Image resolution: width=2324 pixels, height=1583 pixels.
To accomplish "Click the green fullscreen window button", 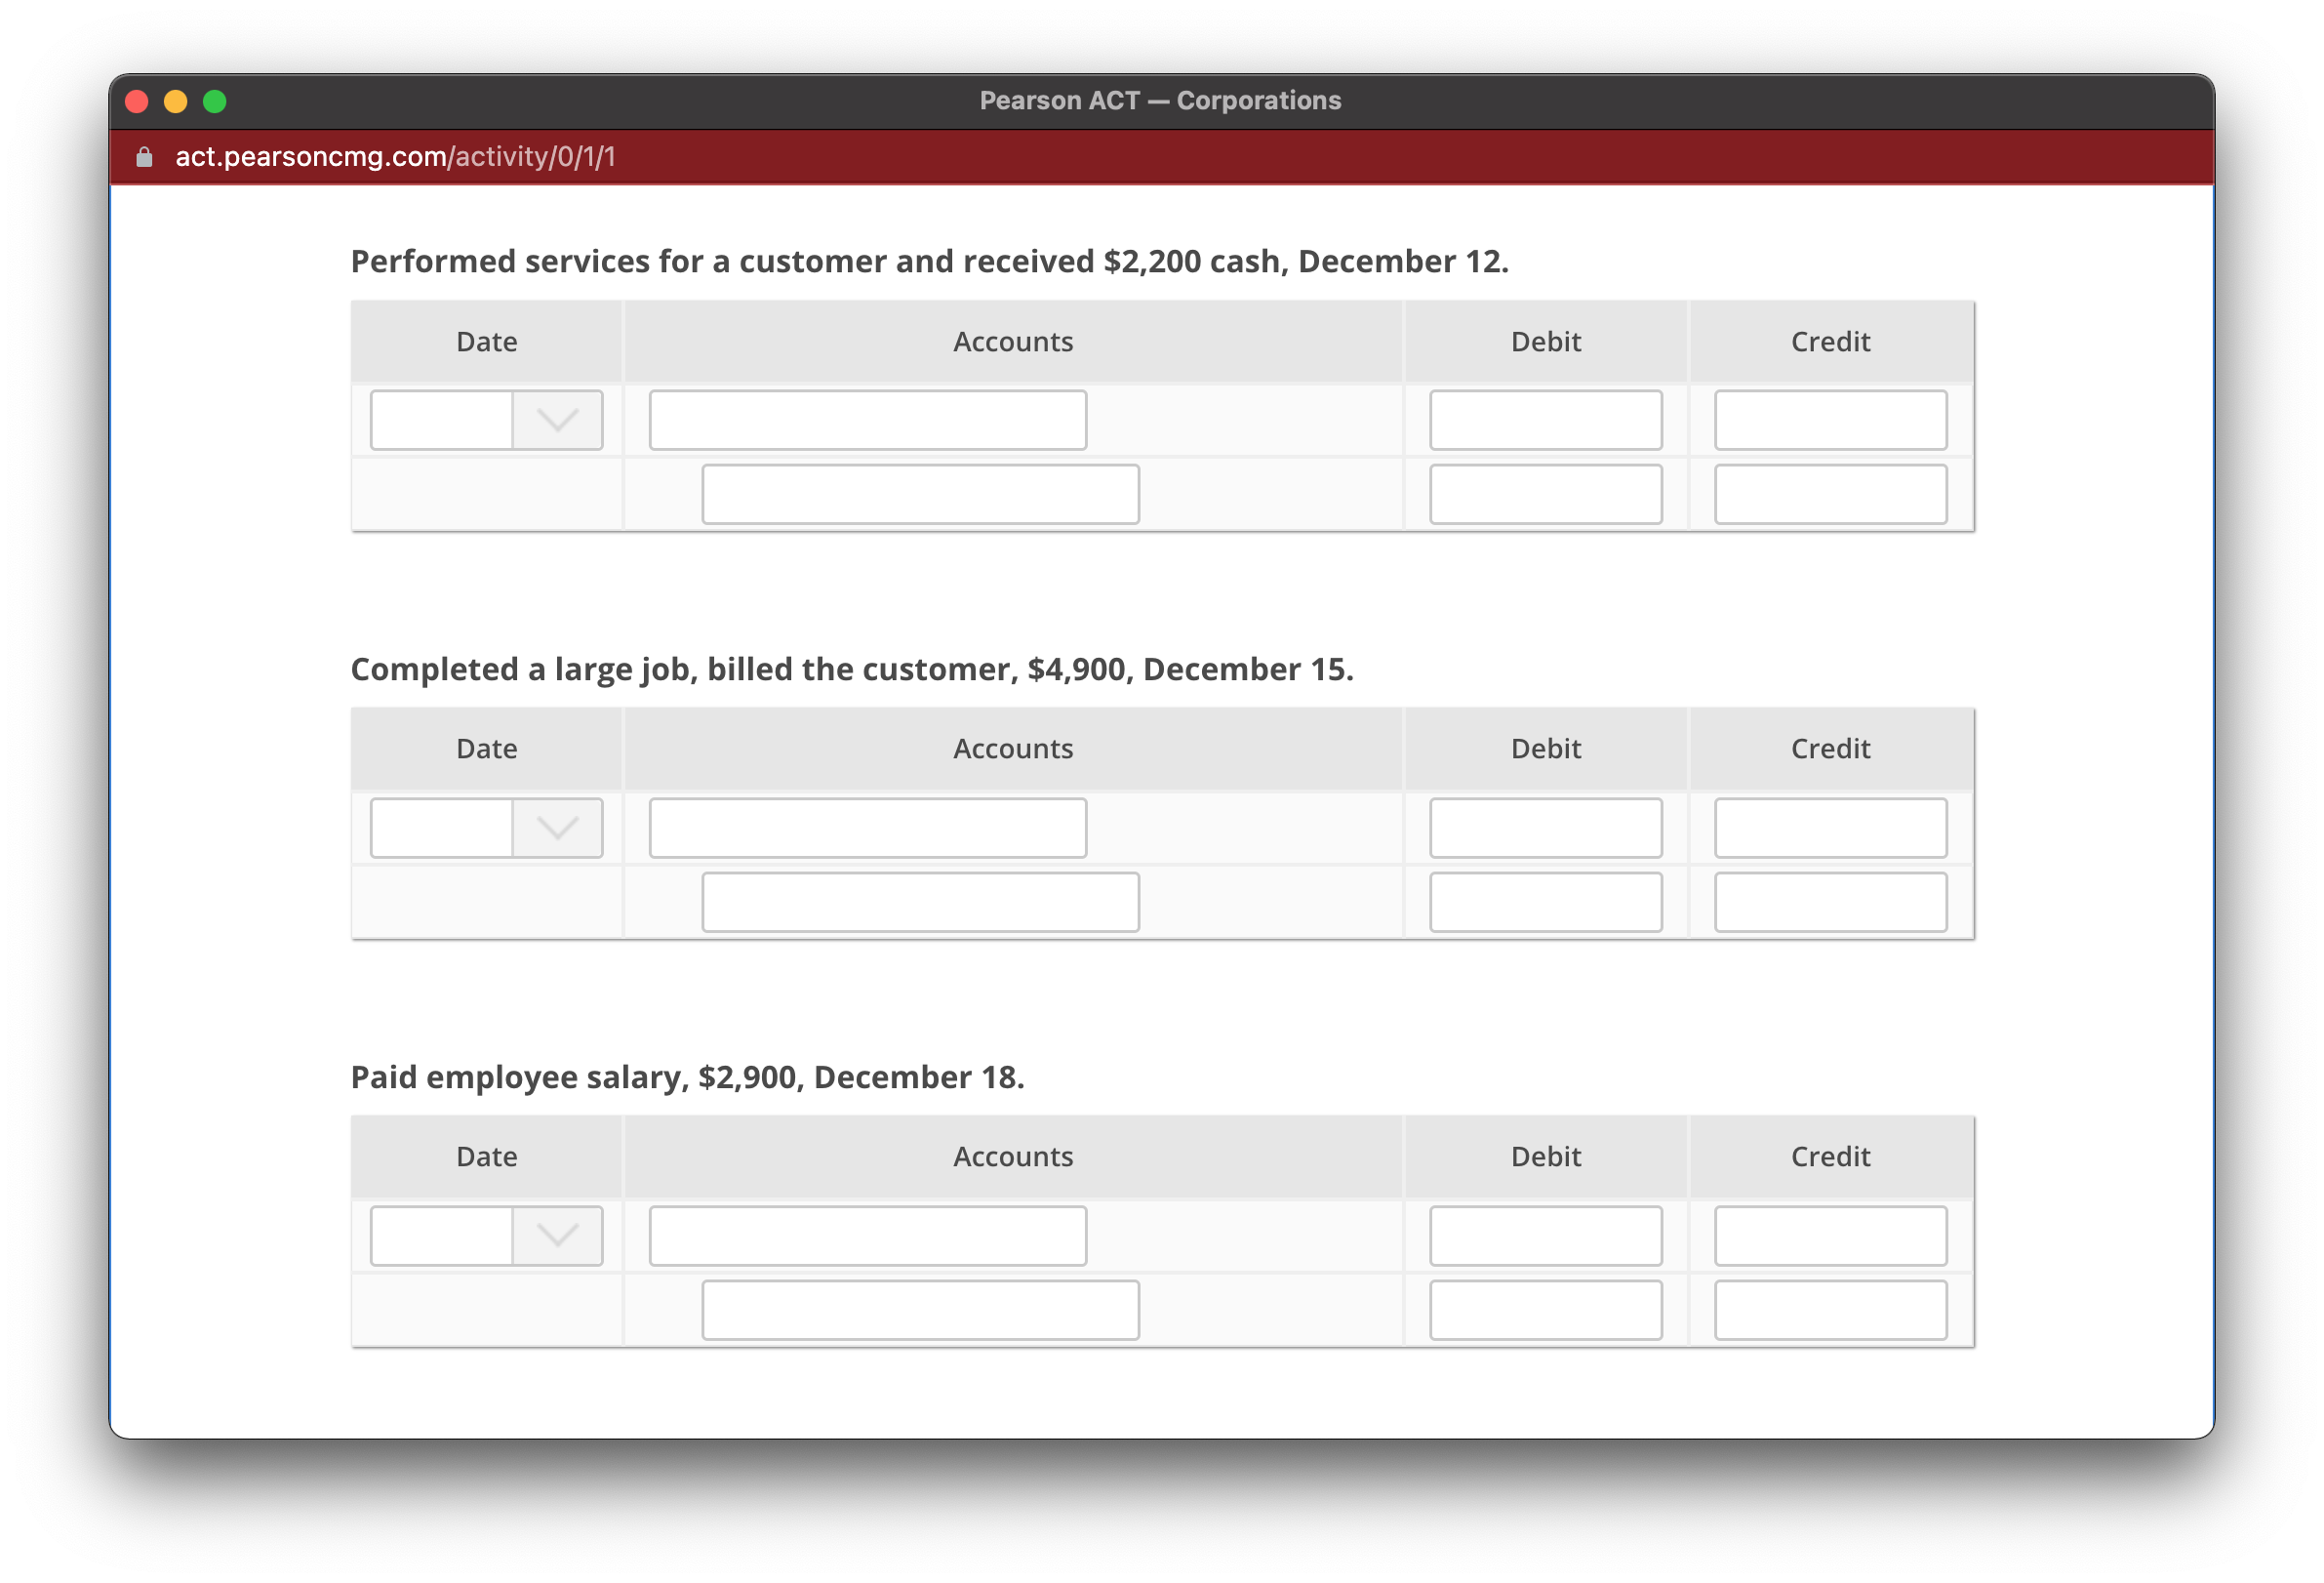I will [215, 102].
